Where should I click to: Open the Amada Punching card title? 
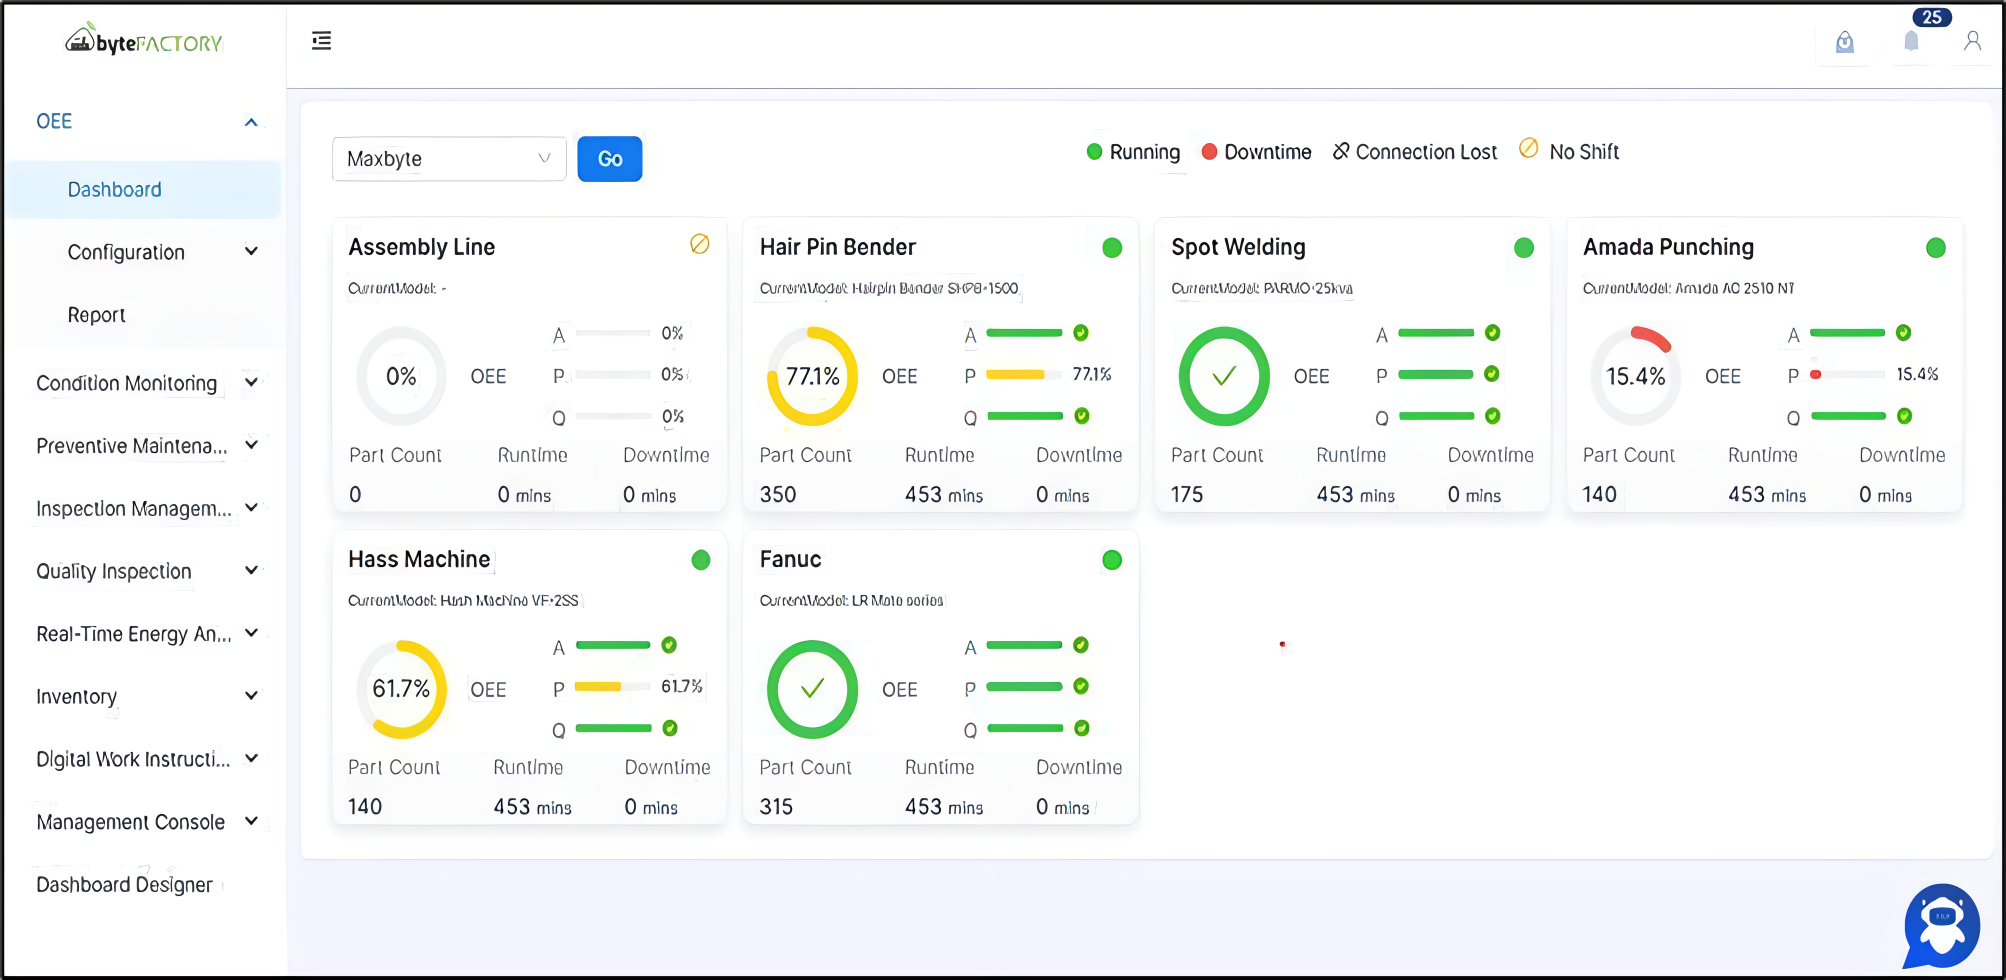(1668, 247)
